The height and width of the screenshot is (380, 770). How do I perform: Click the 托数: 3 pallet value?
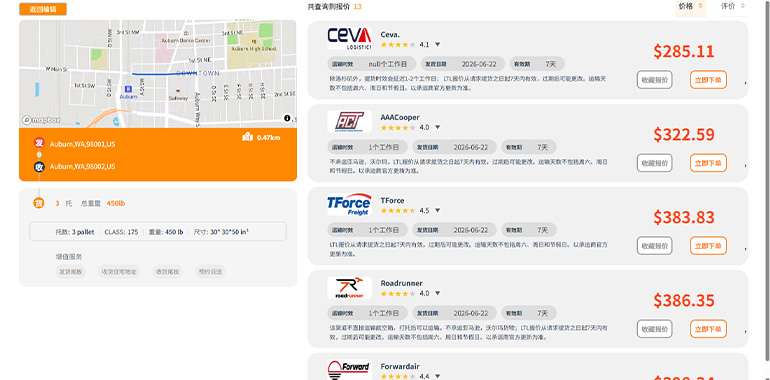pyautogui.click(x=75, y=232)
